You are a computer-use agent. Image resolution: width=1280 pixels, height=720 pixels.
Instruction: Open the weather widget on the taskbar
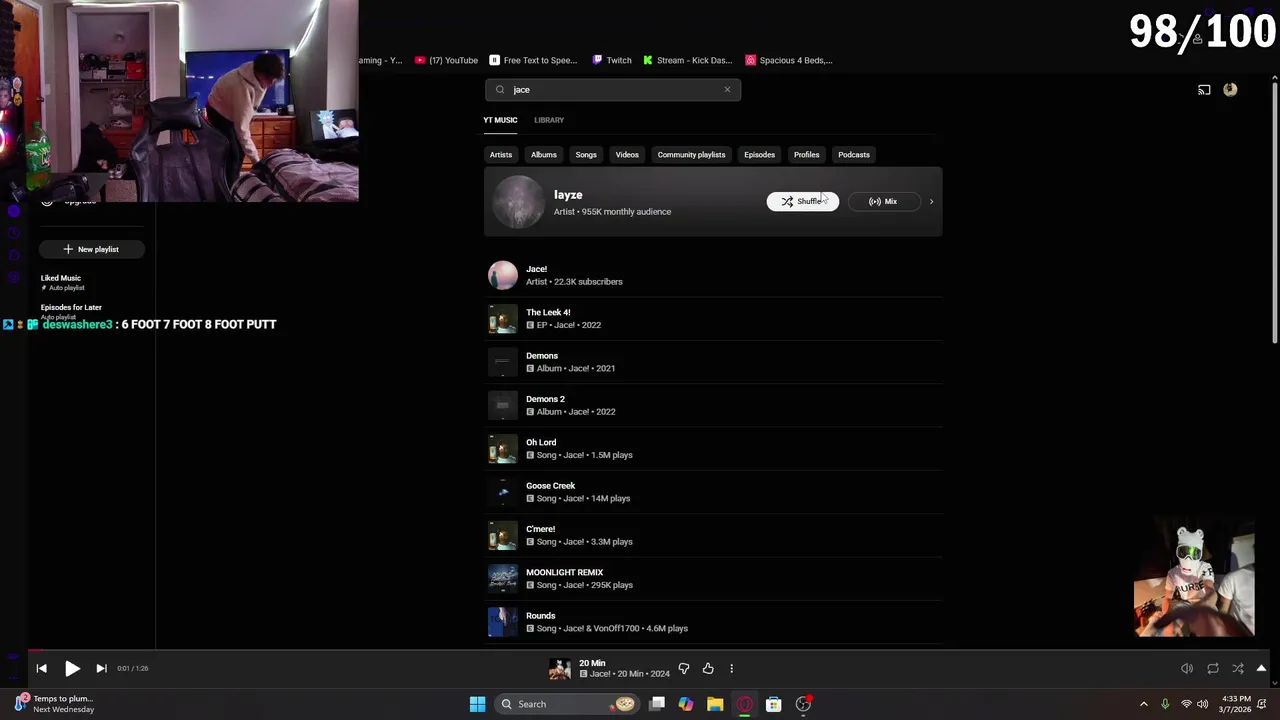pyautogui.click(x=55, y=704)
